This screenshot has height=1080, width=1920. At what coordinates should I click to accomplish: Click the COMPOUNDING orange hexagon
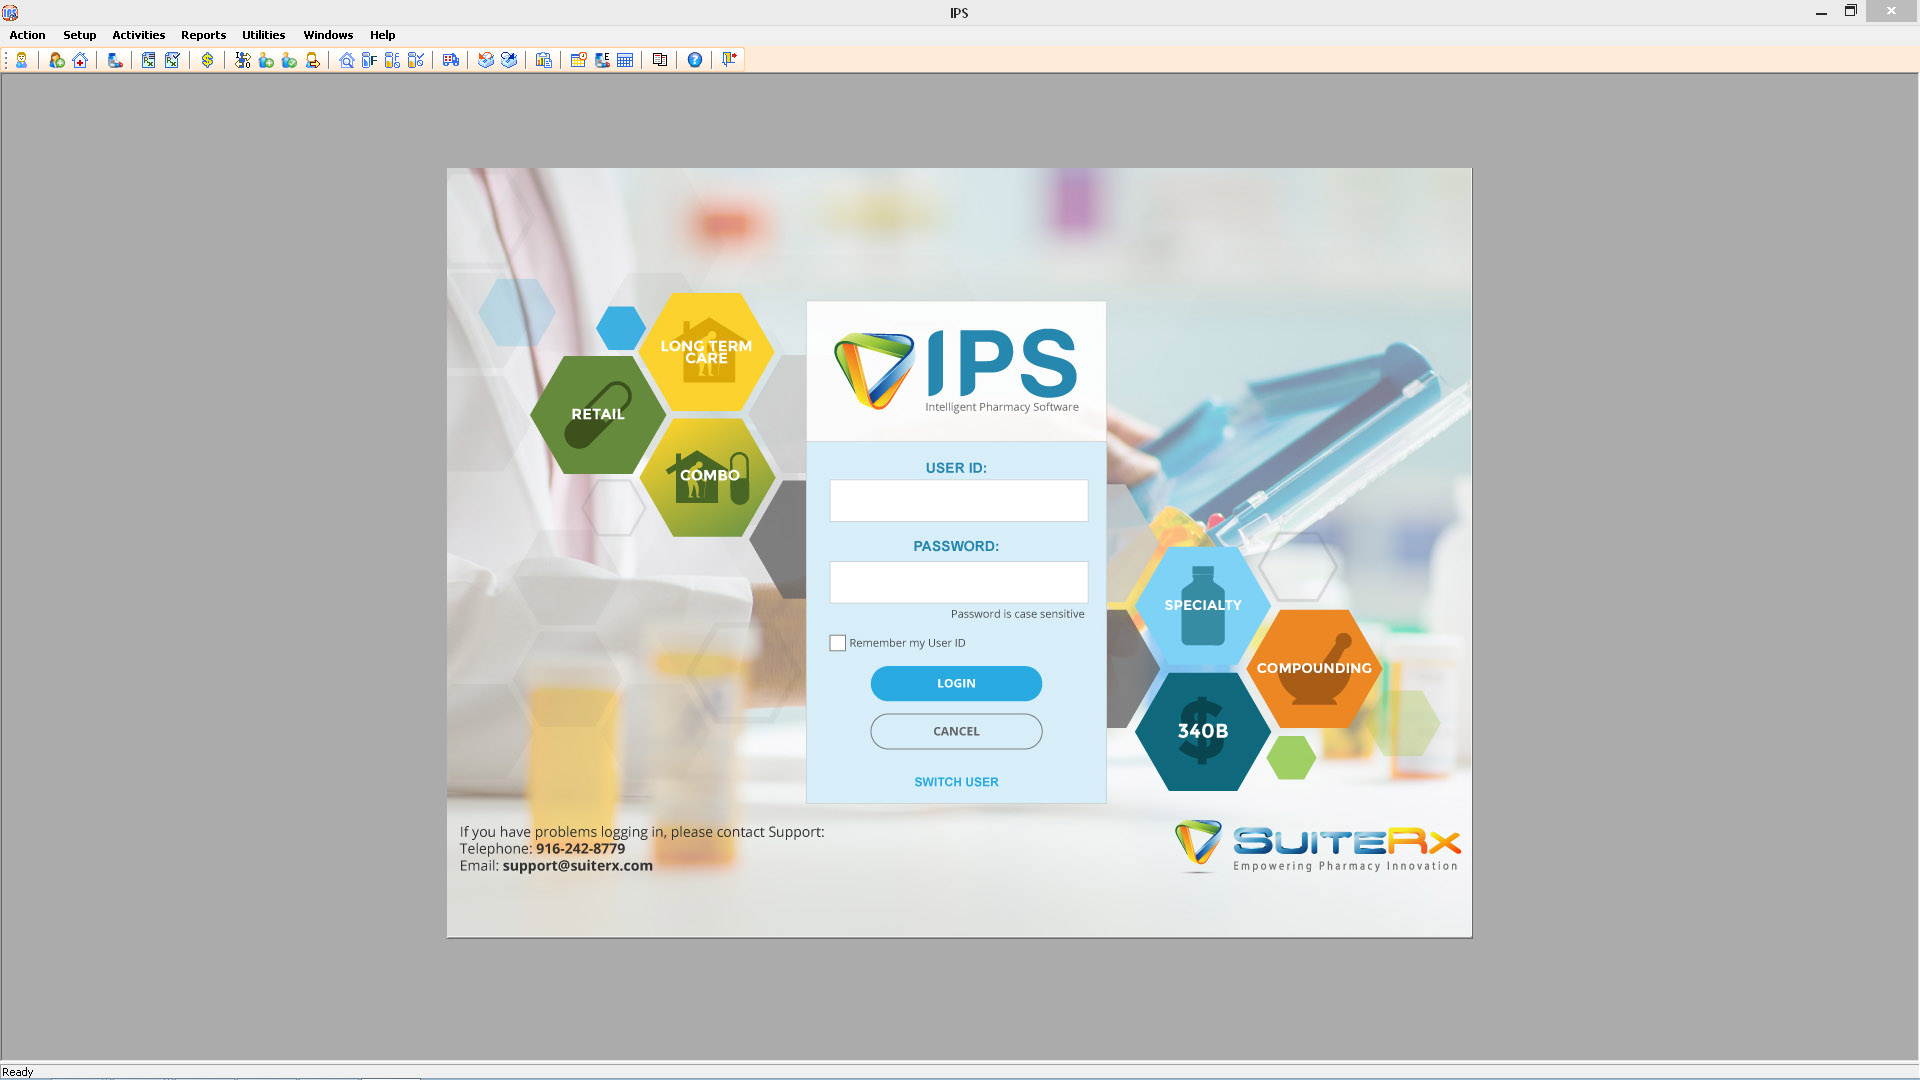tap(1314, 668)
